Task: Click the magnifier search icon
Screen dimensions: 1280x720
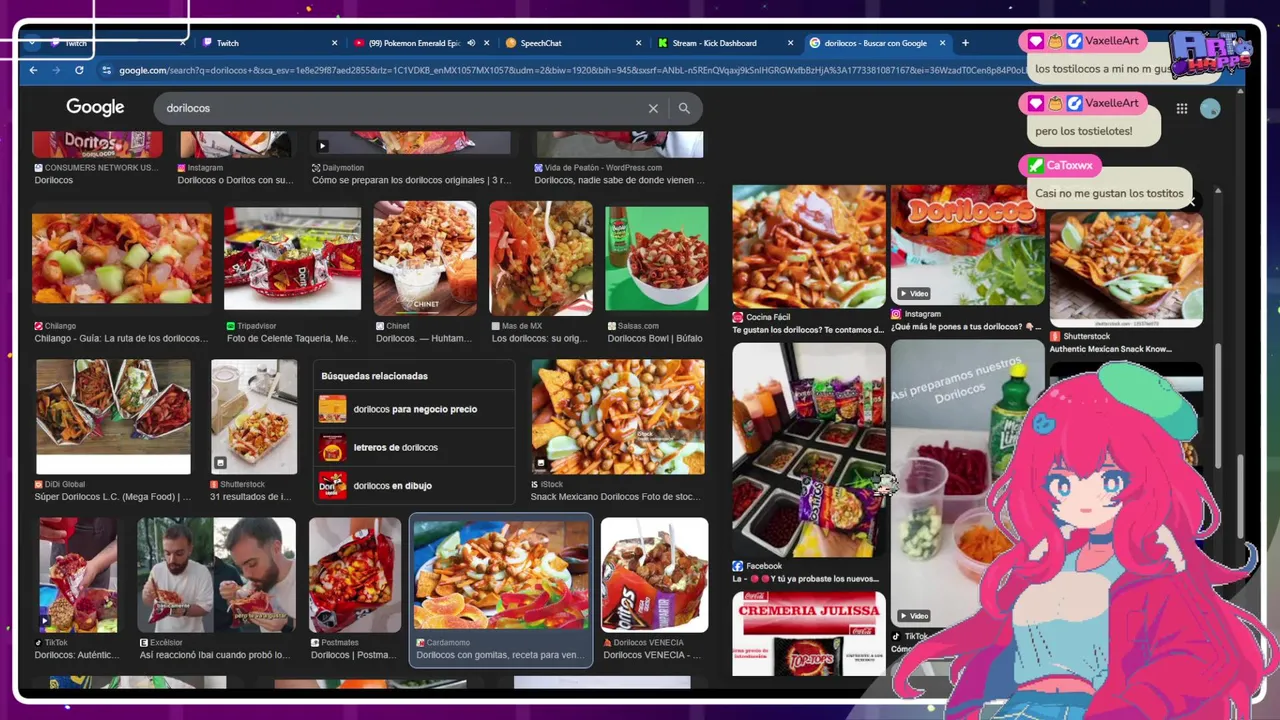Action: pos(684,108)
